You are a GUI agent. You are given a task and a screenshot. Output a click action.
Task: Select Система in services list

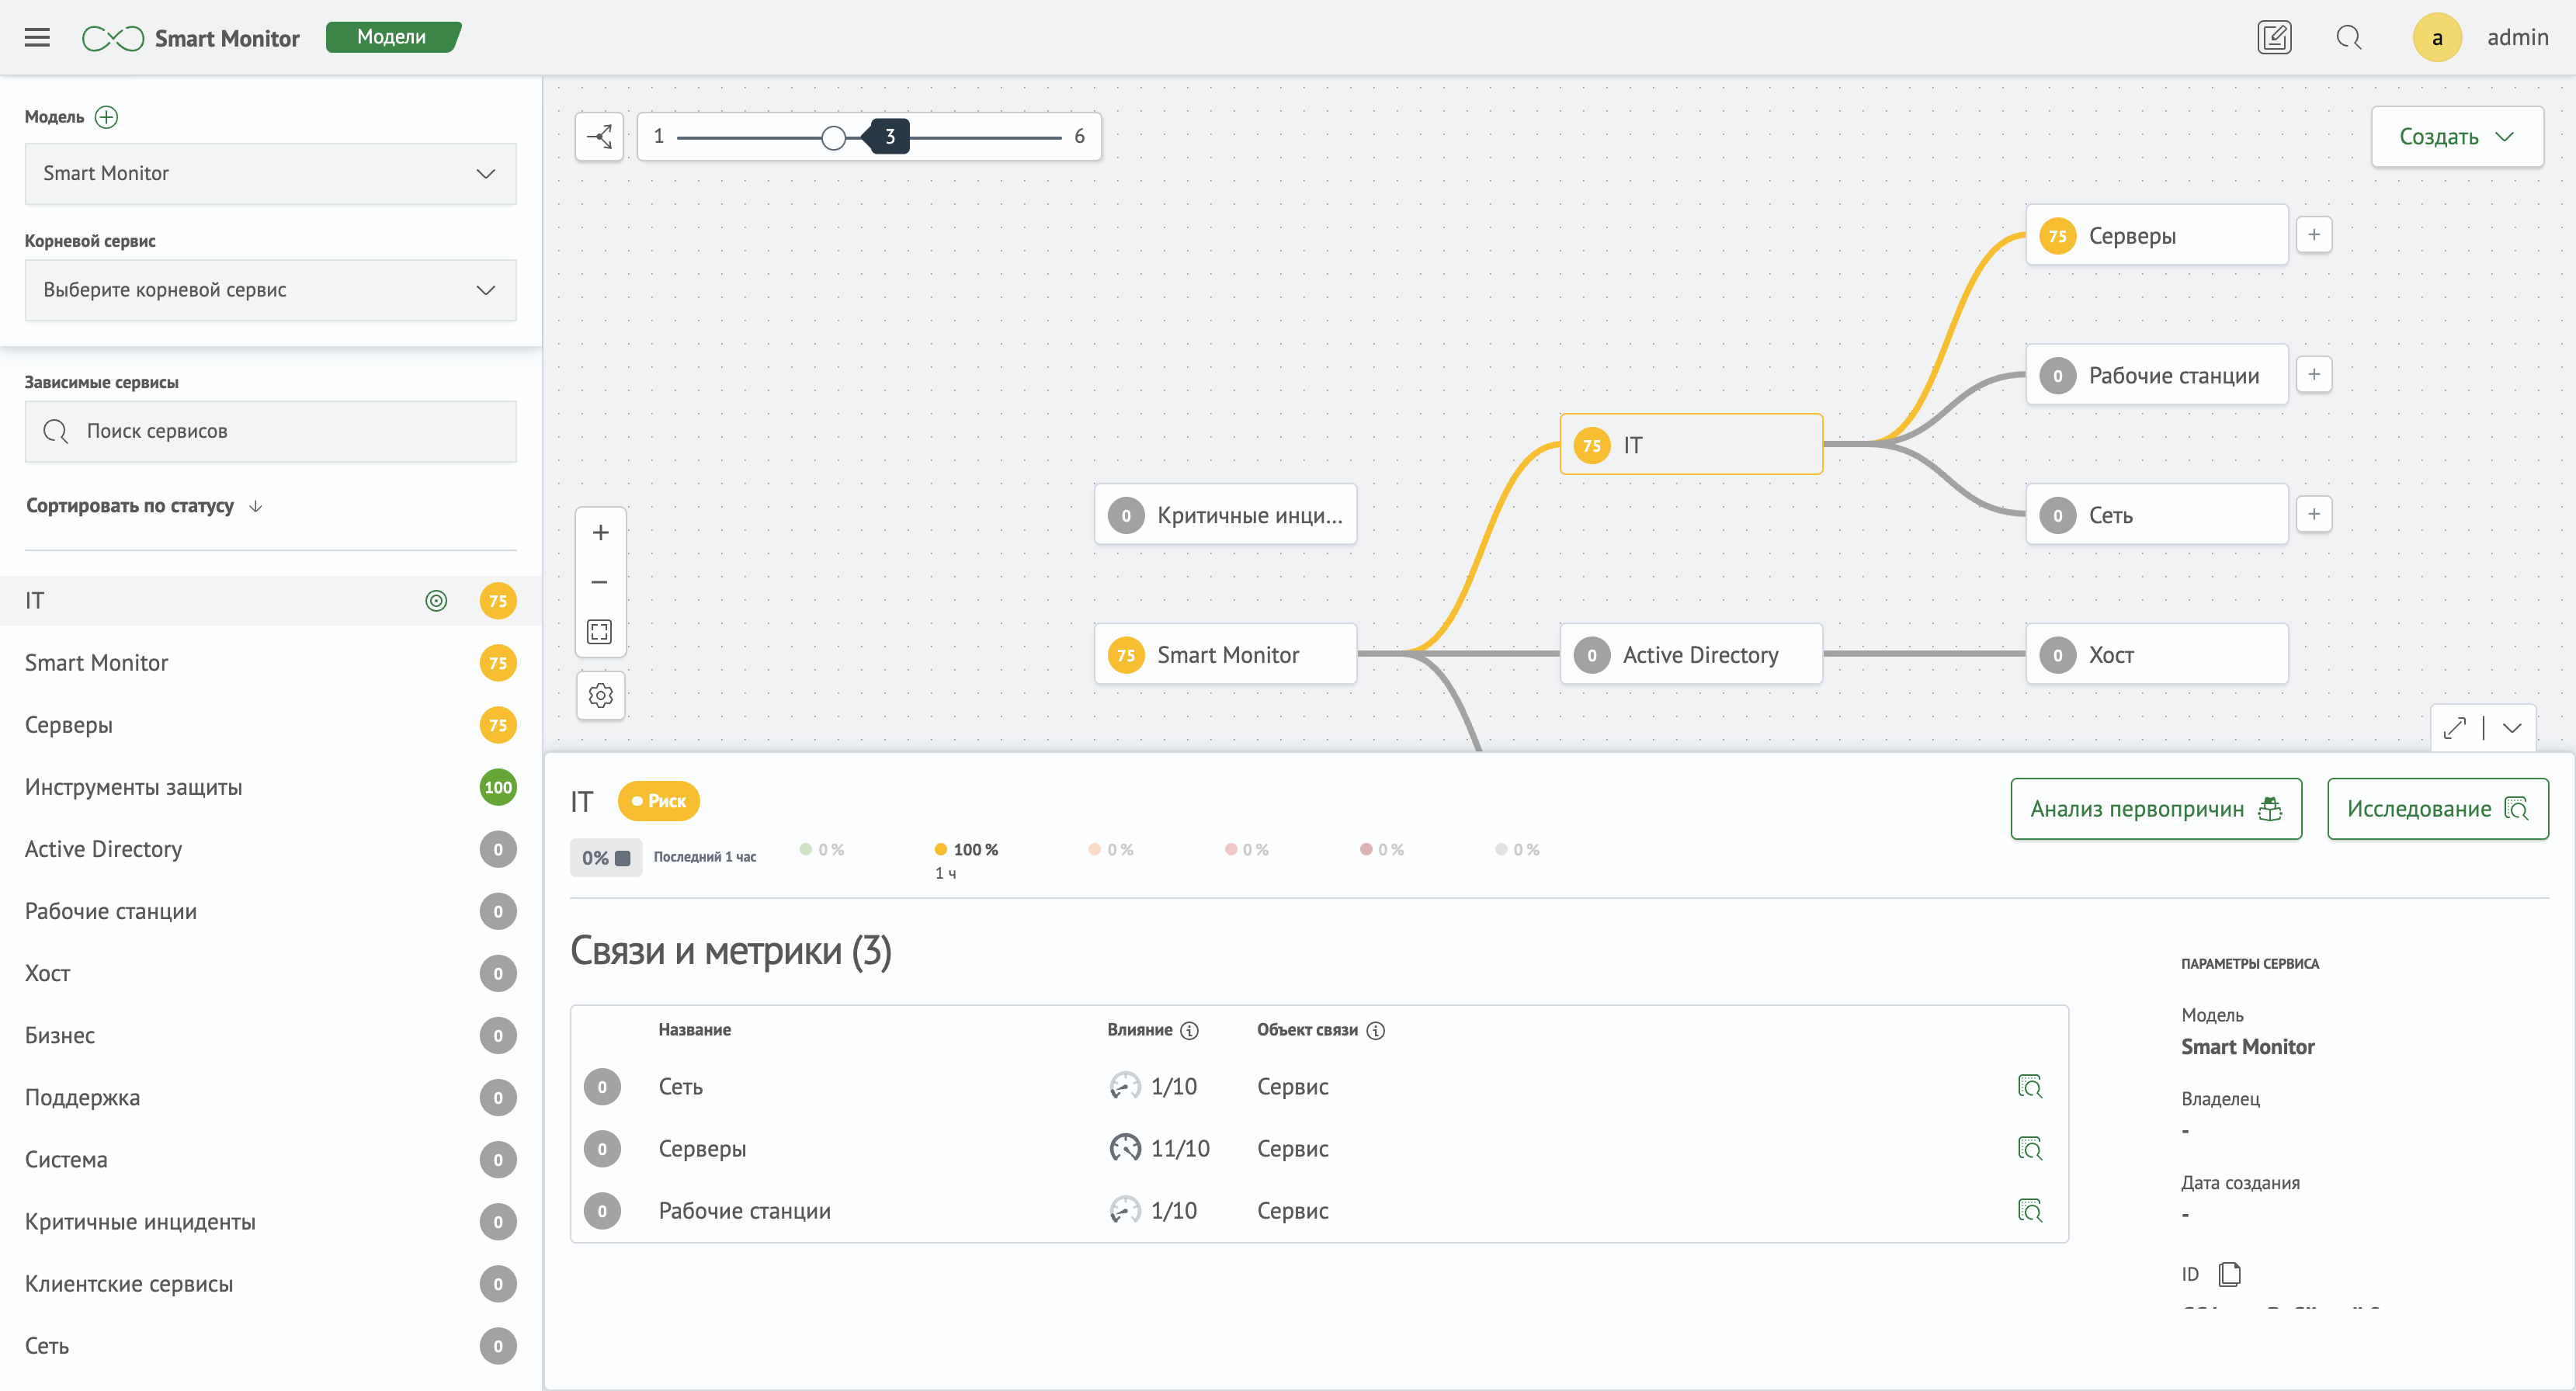(x=270, y=1159)
